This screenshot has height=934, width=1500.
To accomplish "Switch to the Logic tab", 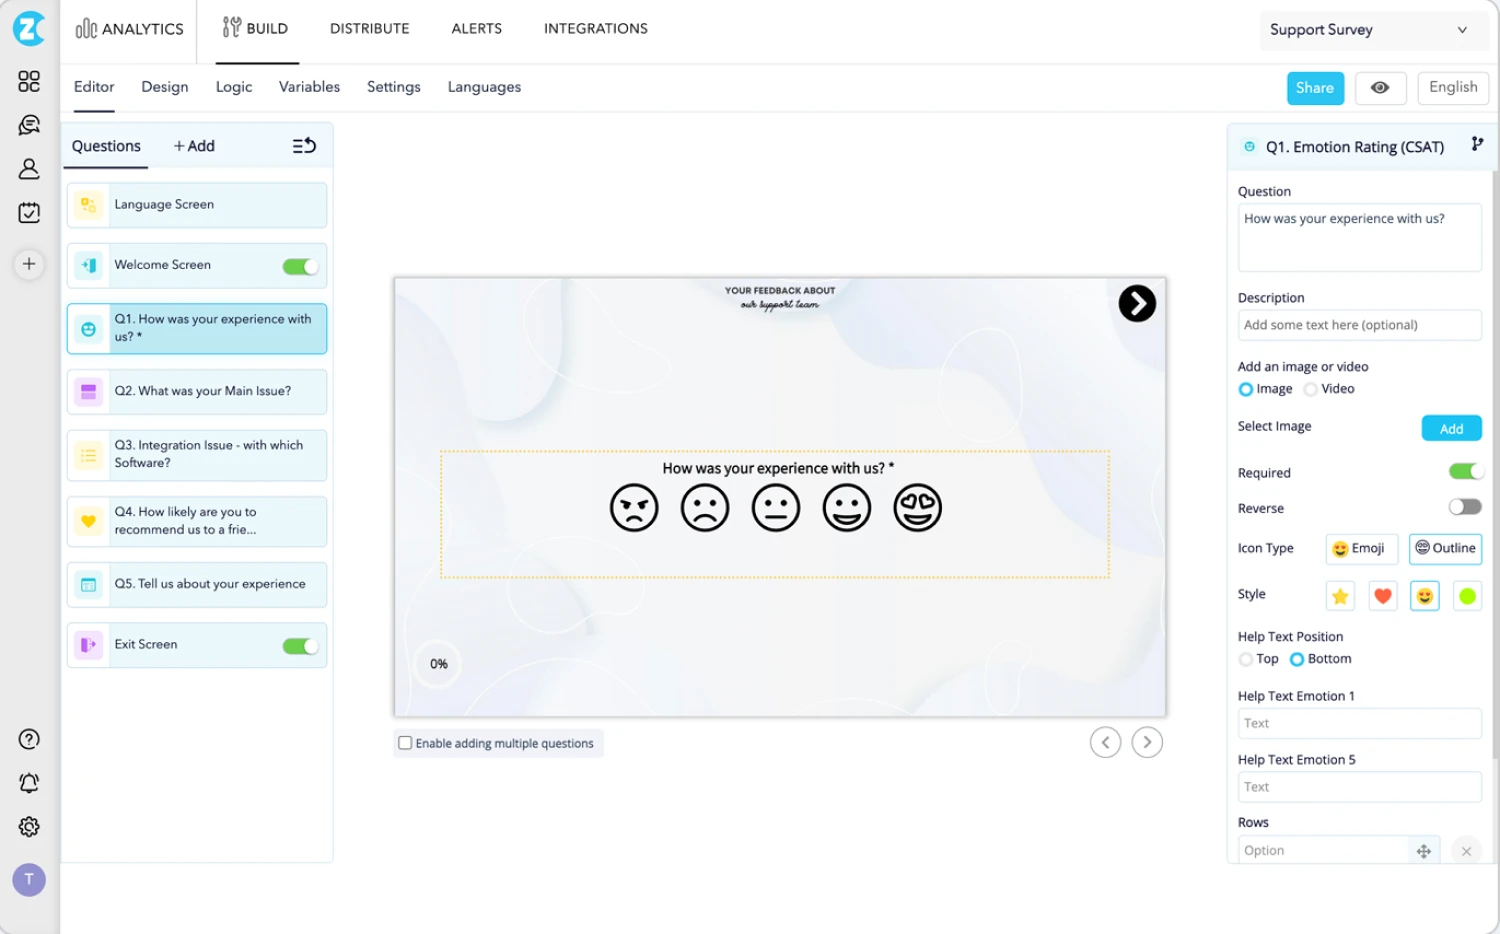I will click(233, 87).
